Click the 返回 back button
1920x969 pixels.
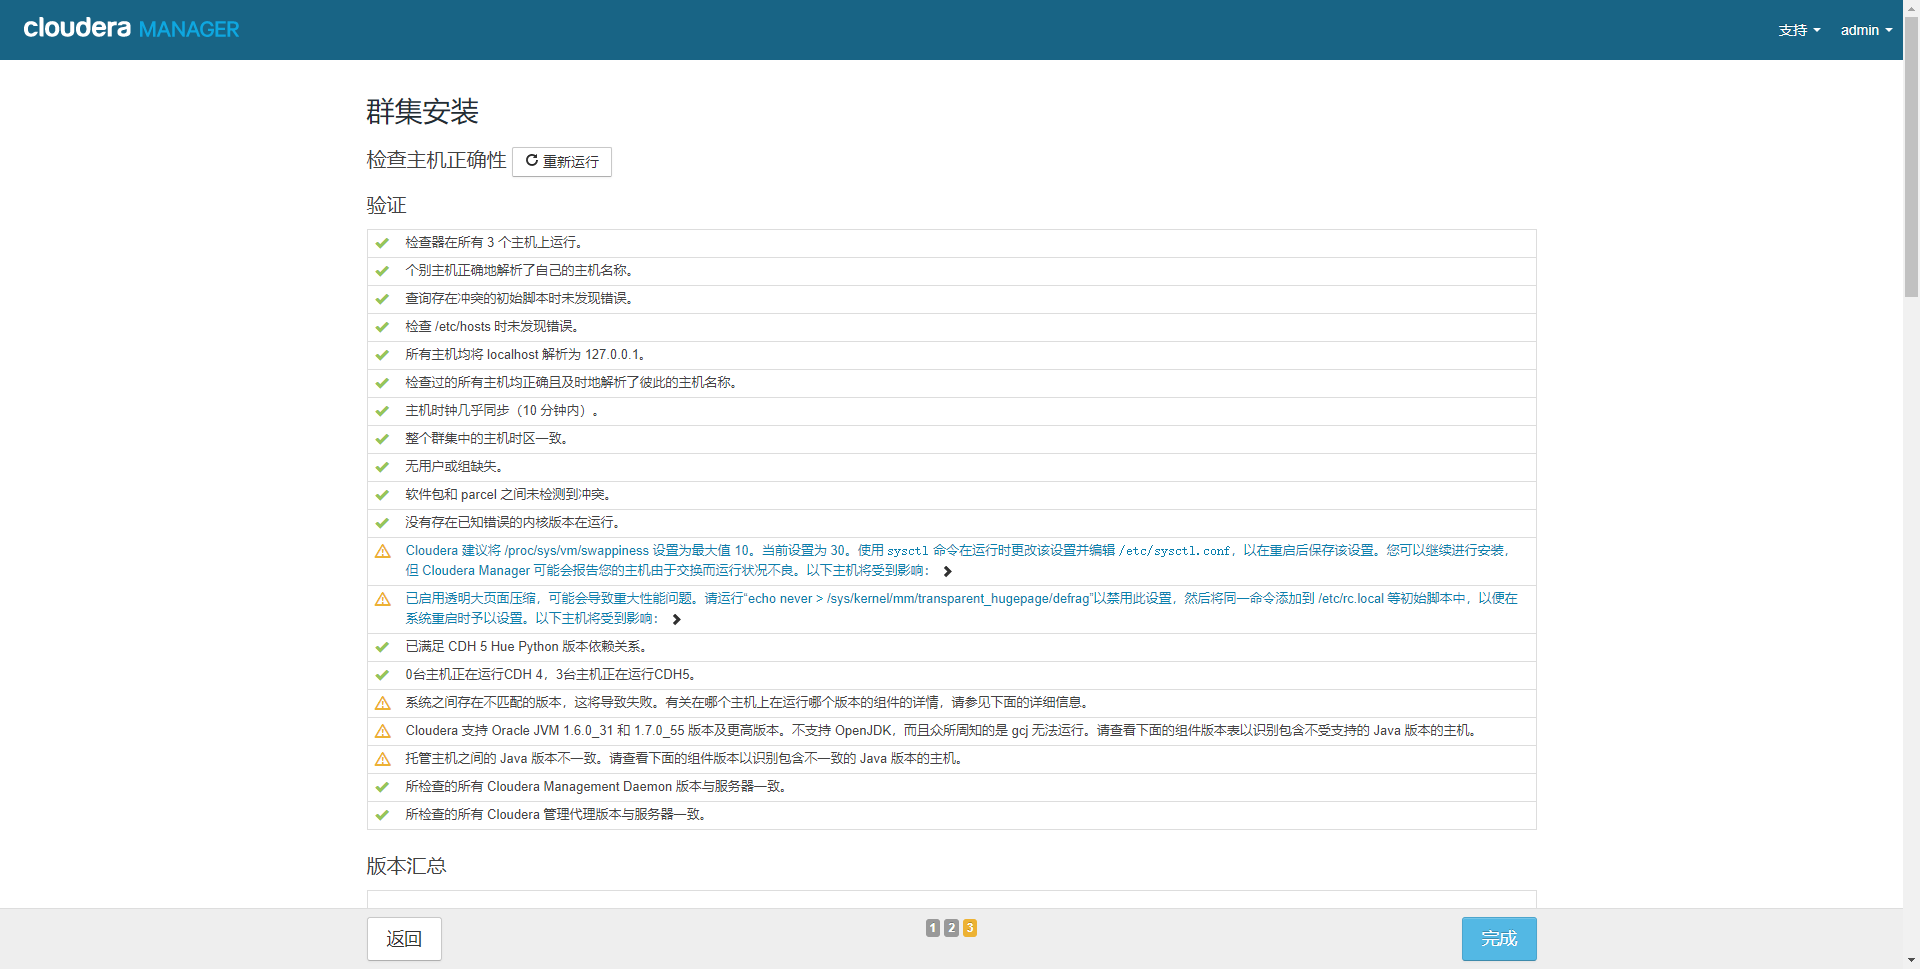click(x=404, y=939)
